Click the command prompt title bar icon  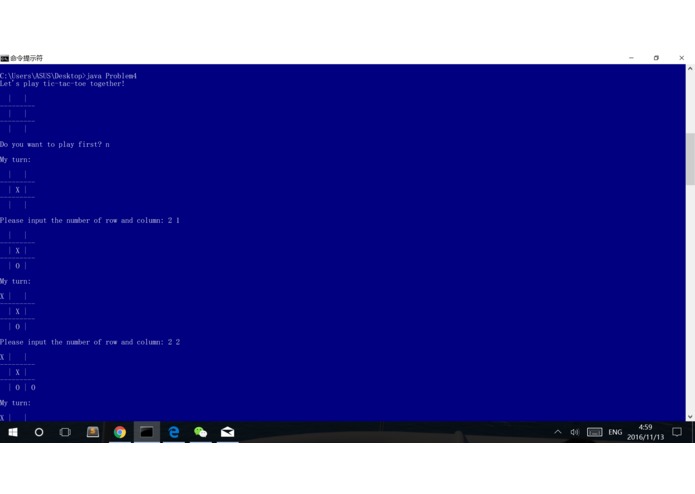tap(4, 58)
